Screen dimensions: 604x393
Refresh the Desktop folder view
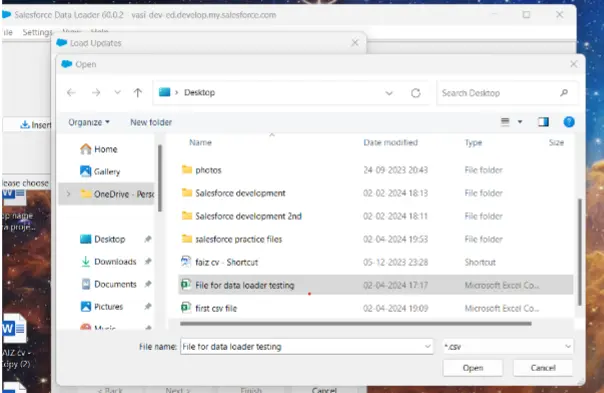click(x=415, y=93)
